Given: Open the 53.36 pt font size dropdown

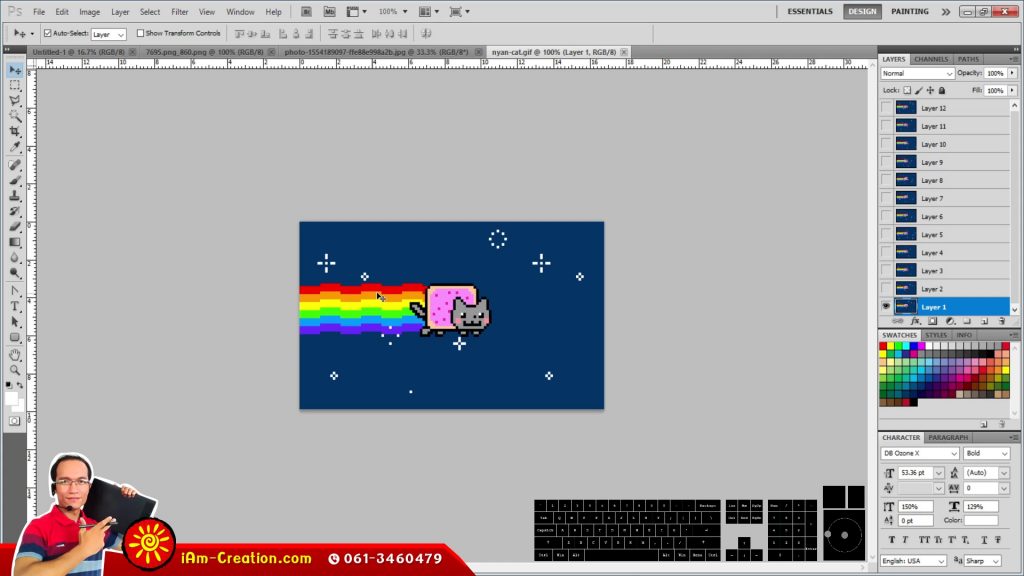Looking at the screenshot, I should pos(938,473).
